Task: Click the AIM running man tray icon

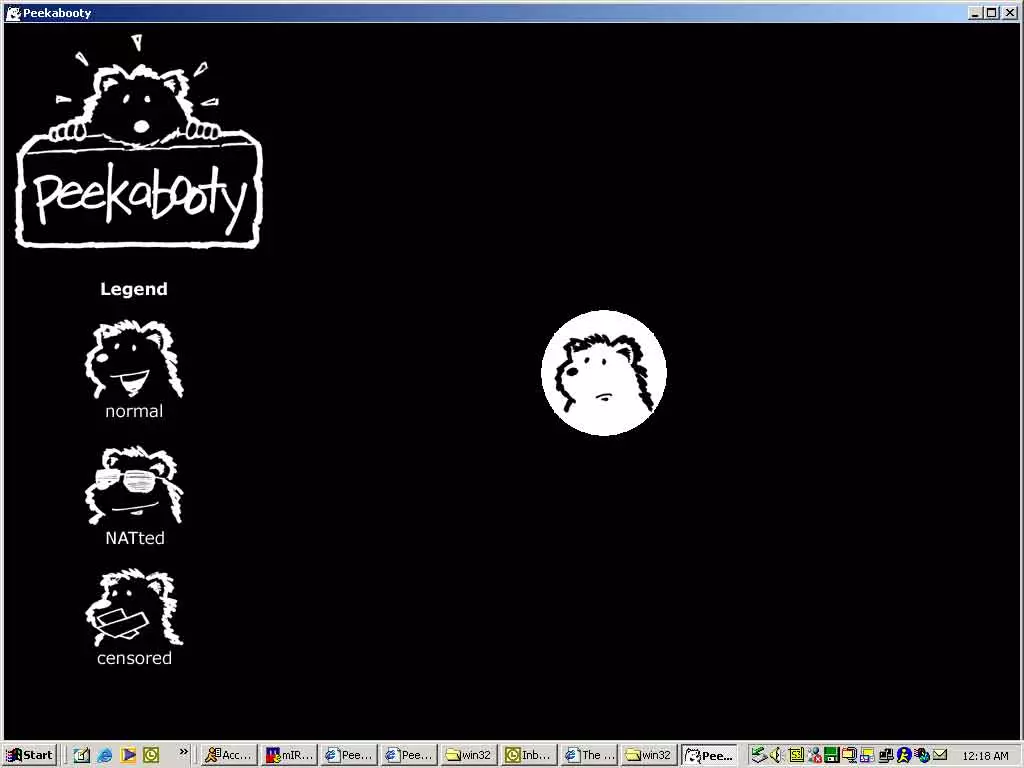Action: [x=904, y=755]
